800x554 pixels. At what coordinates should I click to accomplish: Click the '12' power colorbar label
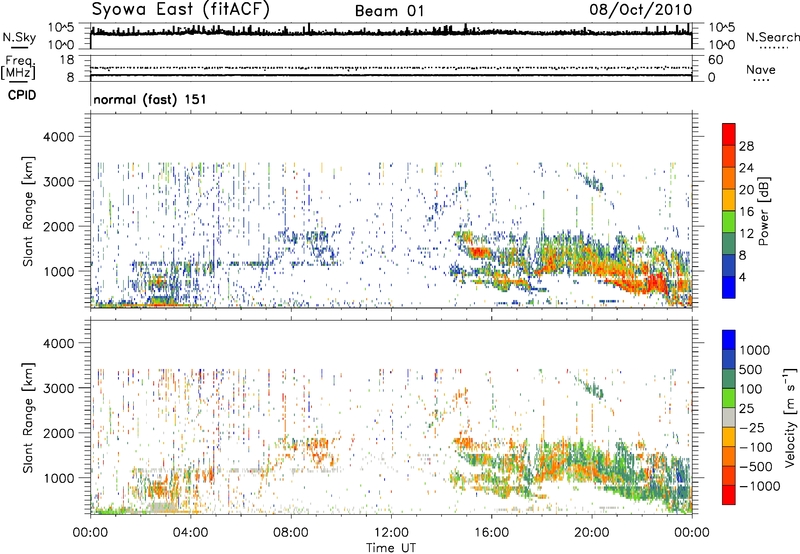(746, 234)
